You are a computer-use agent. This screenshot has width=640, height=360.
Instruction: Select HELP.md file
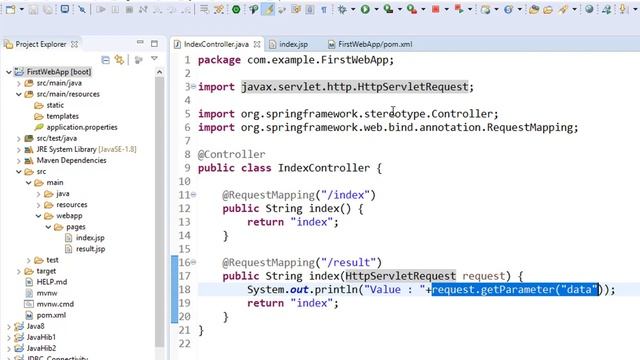52,282
